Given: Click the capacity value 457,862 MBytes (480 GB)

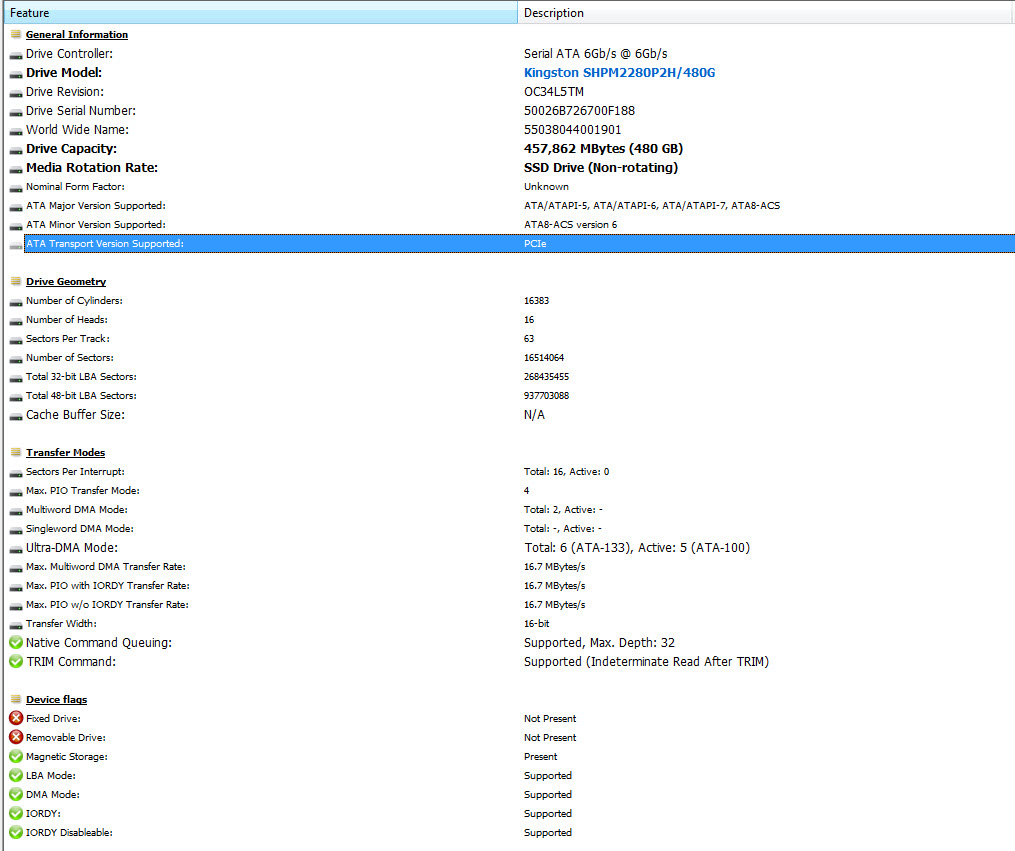Looking at the screenshot, I should click(603, 149).
